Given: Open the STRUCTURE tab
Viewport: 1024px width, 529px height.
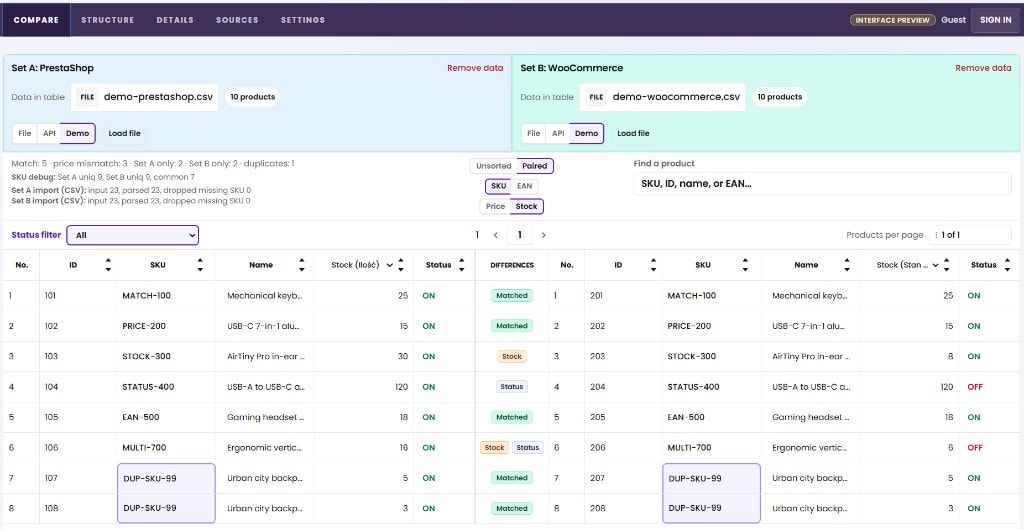Looking at the screenshot, I should [108, 20].
